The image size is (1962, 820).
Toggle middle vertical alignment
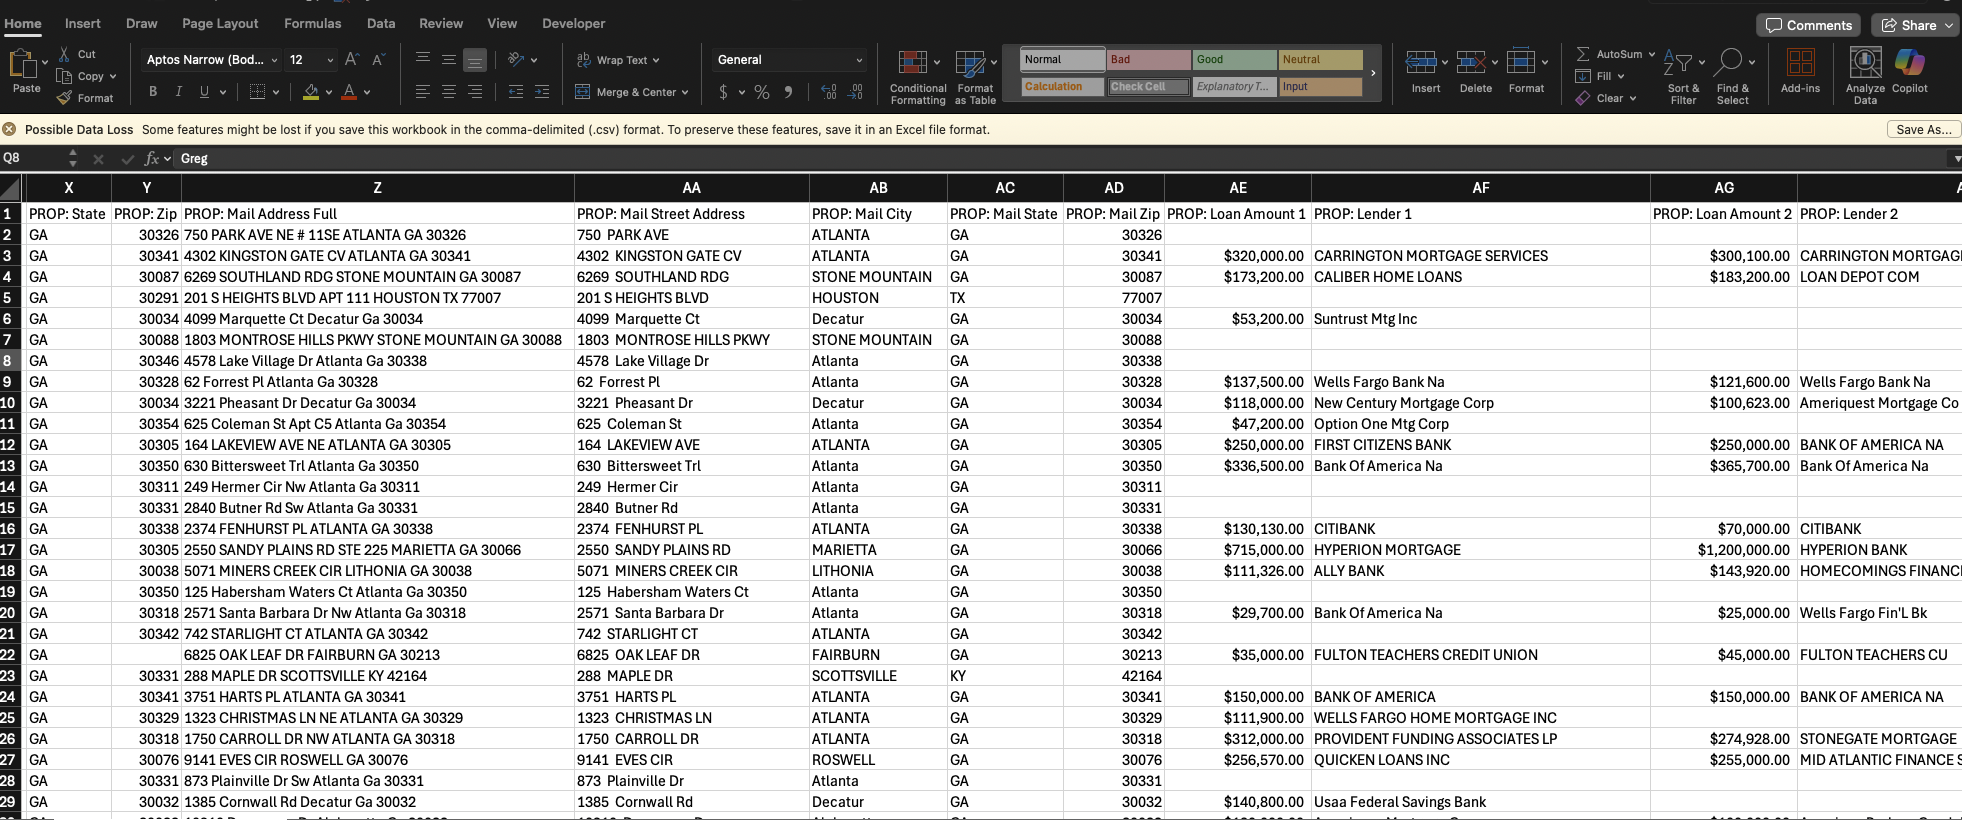click(x=449, y=60)
